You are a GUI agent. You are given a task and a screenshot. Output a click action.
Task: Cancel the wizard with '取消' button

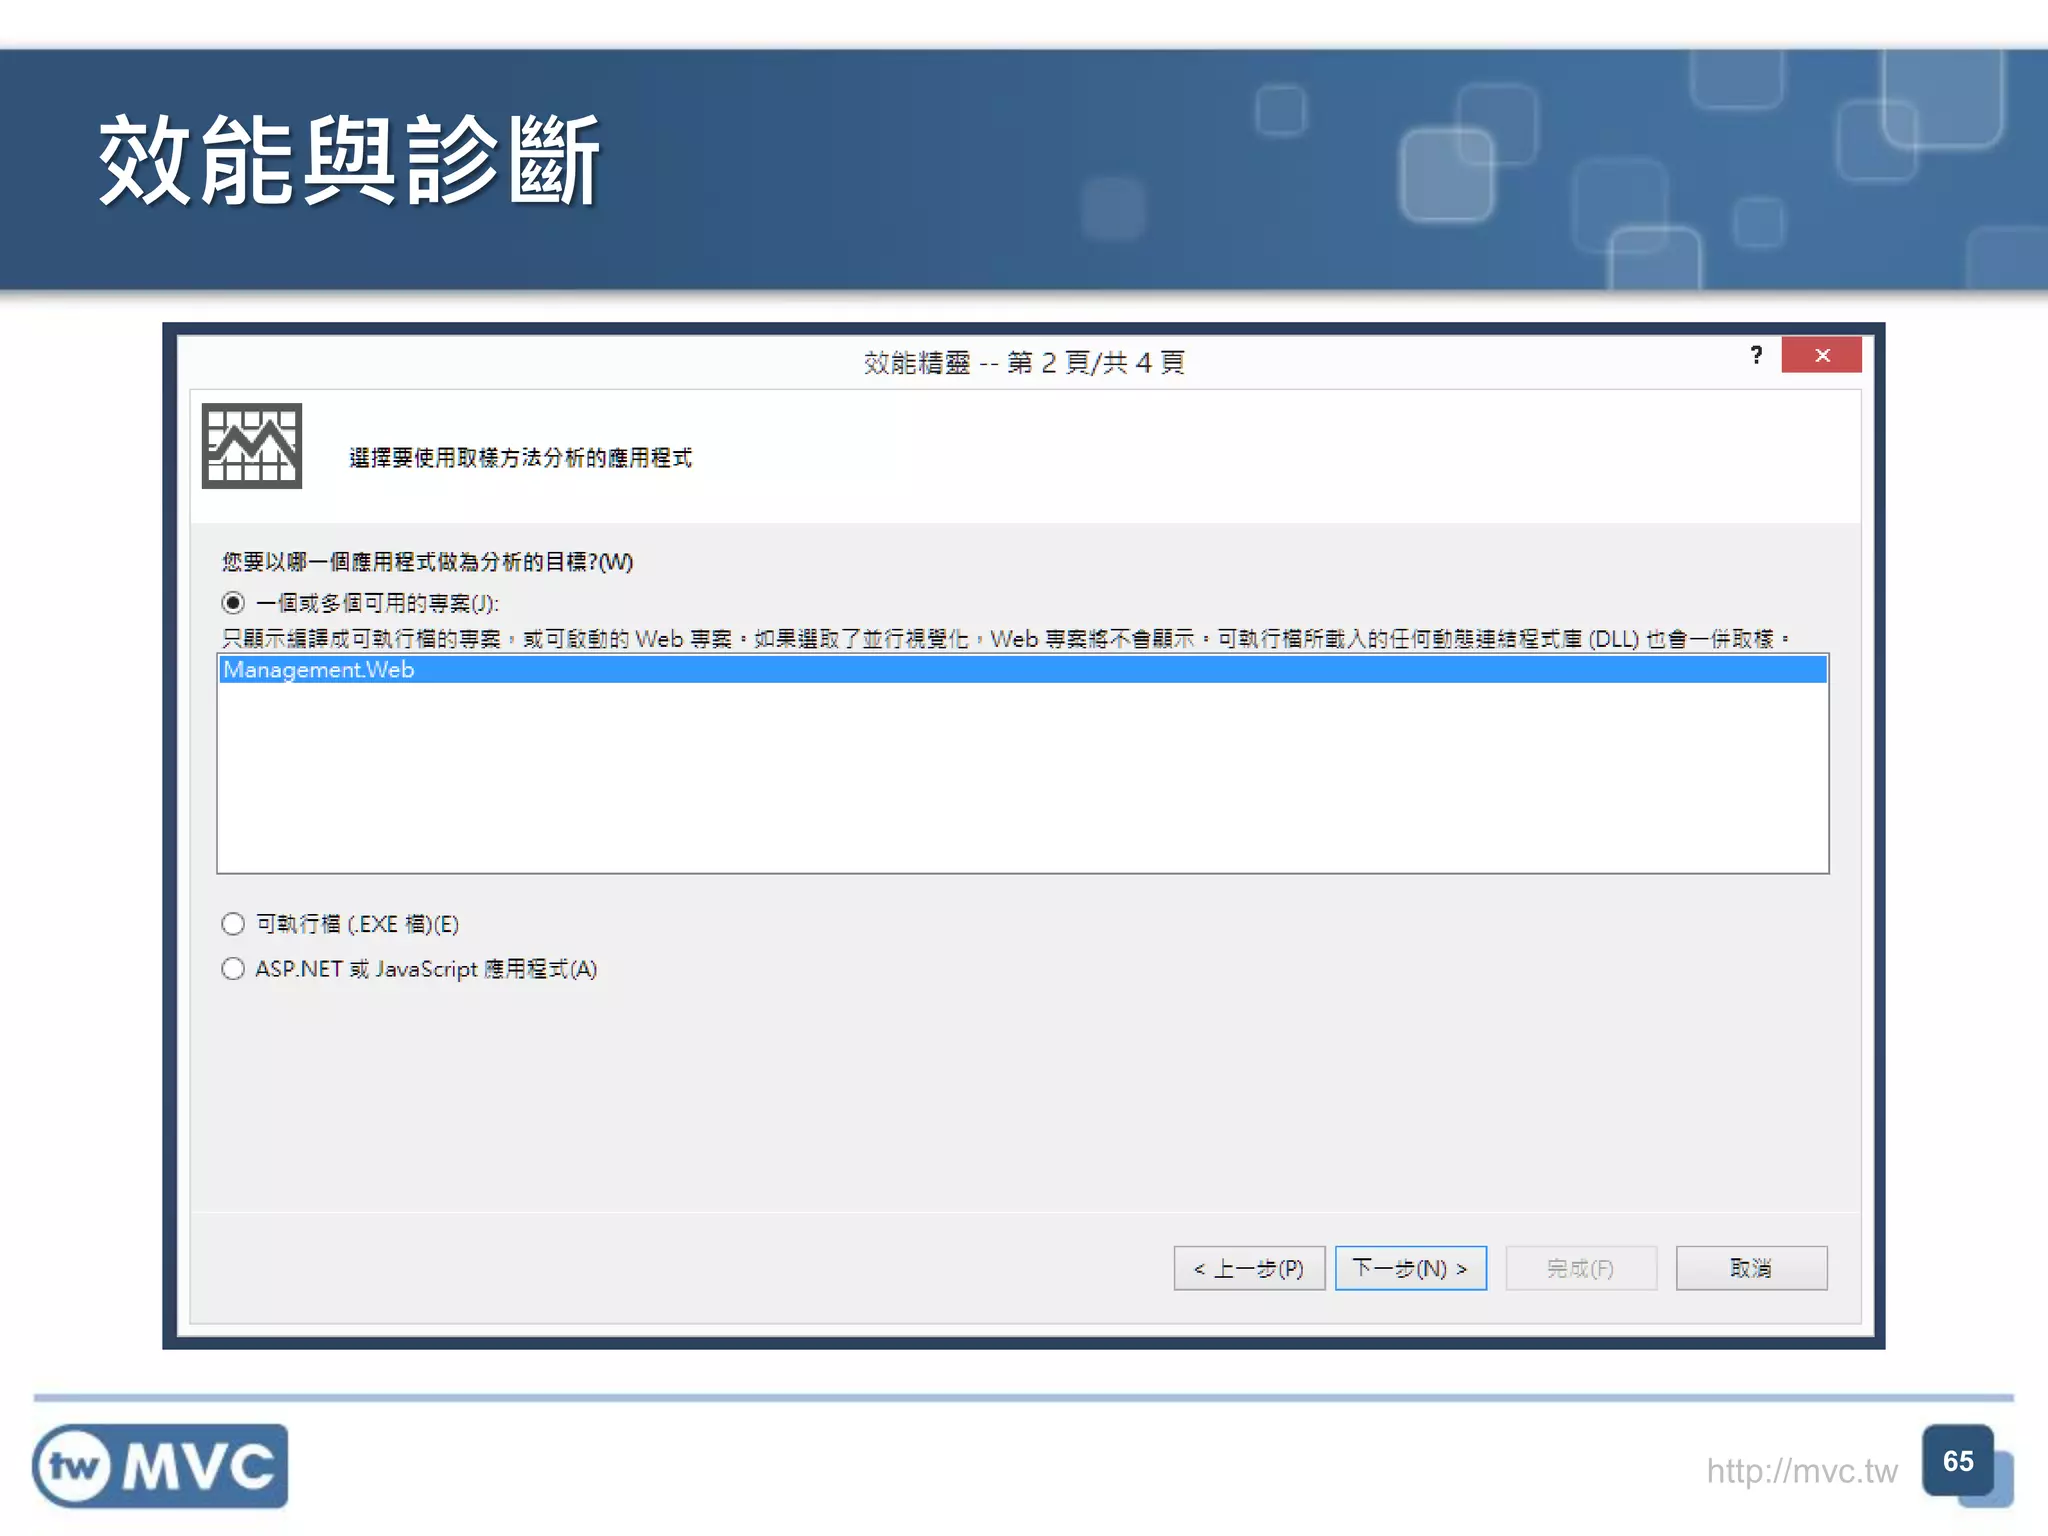tap(1752, 1268)
